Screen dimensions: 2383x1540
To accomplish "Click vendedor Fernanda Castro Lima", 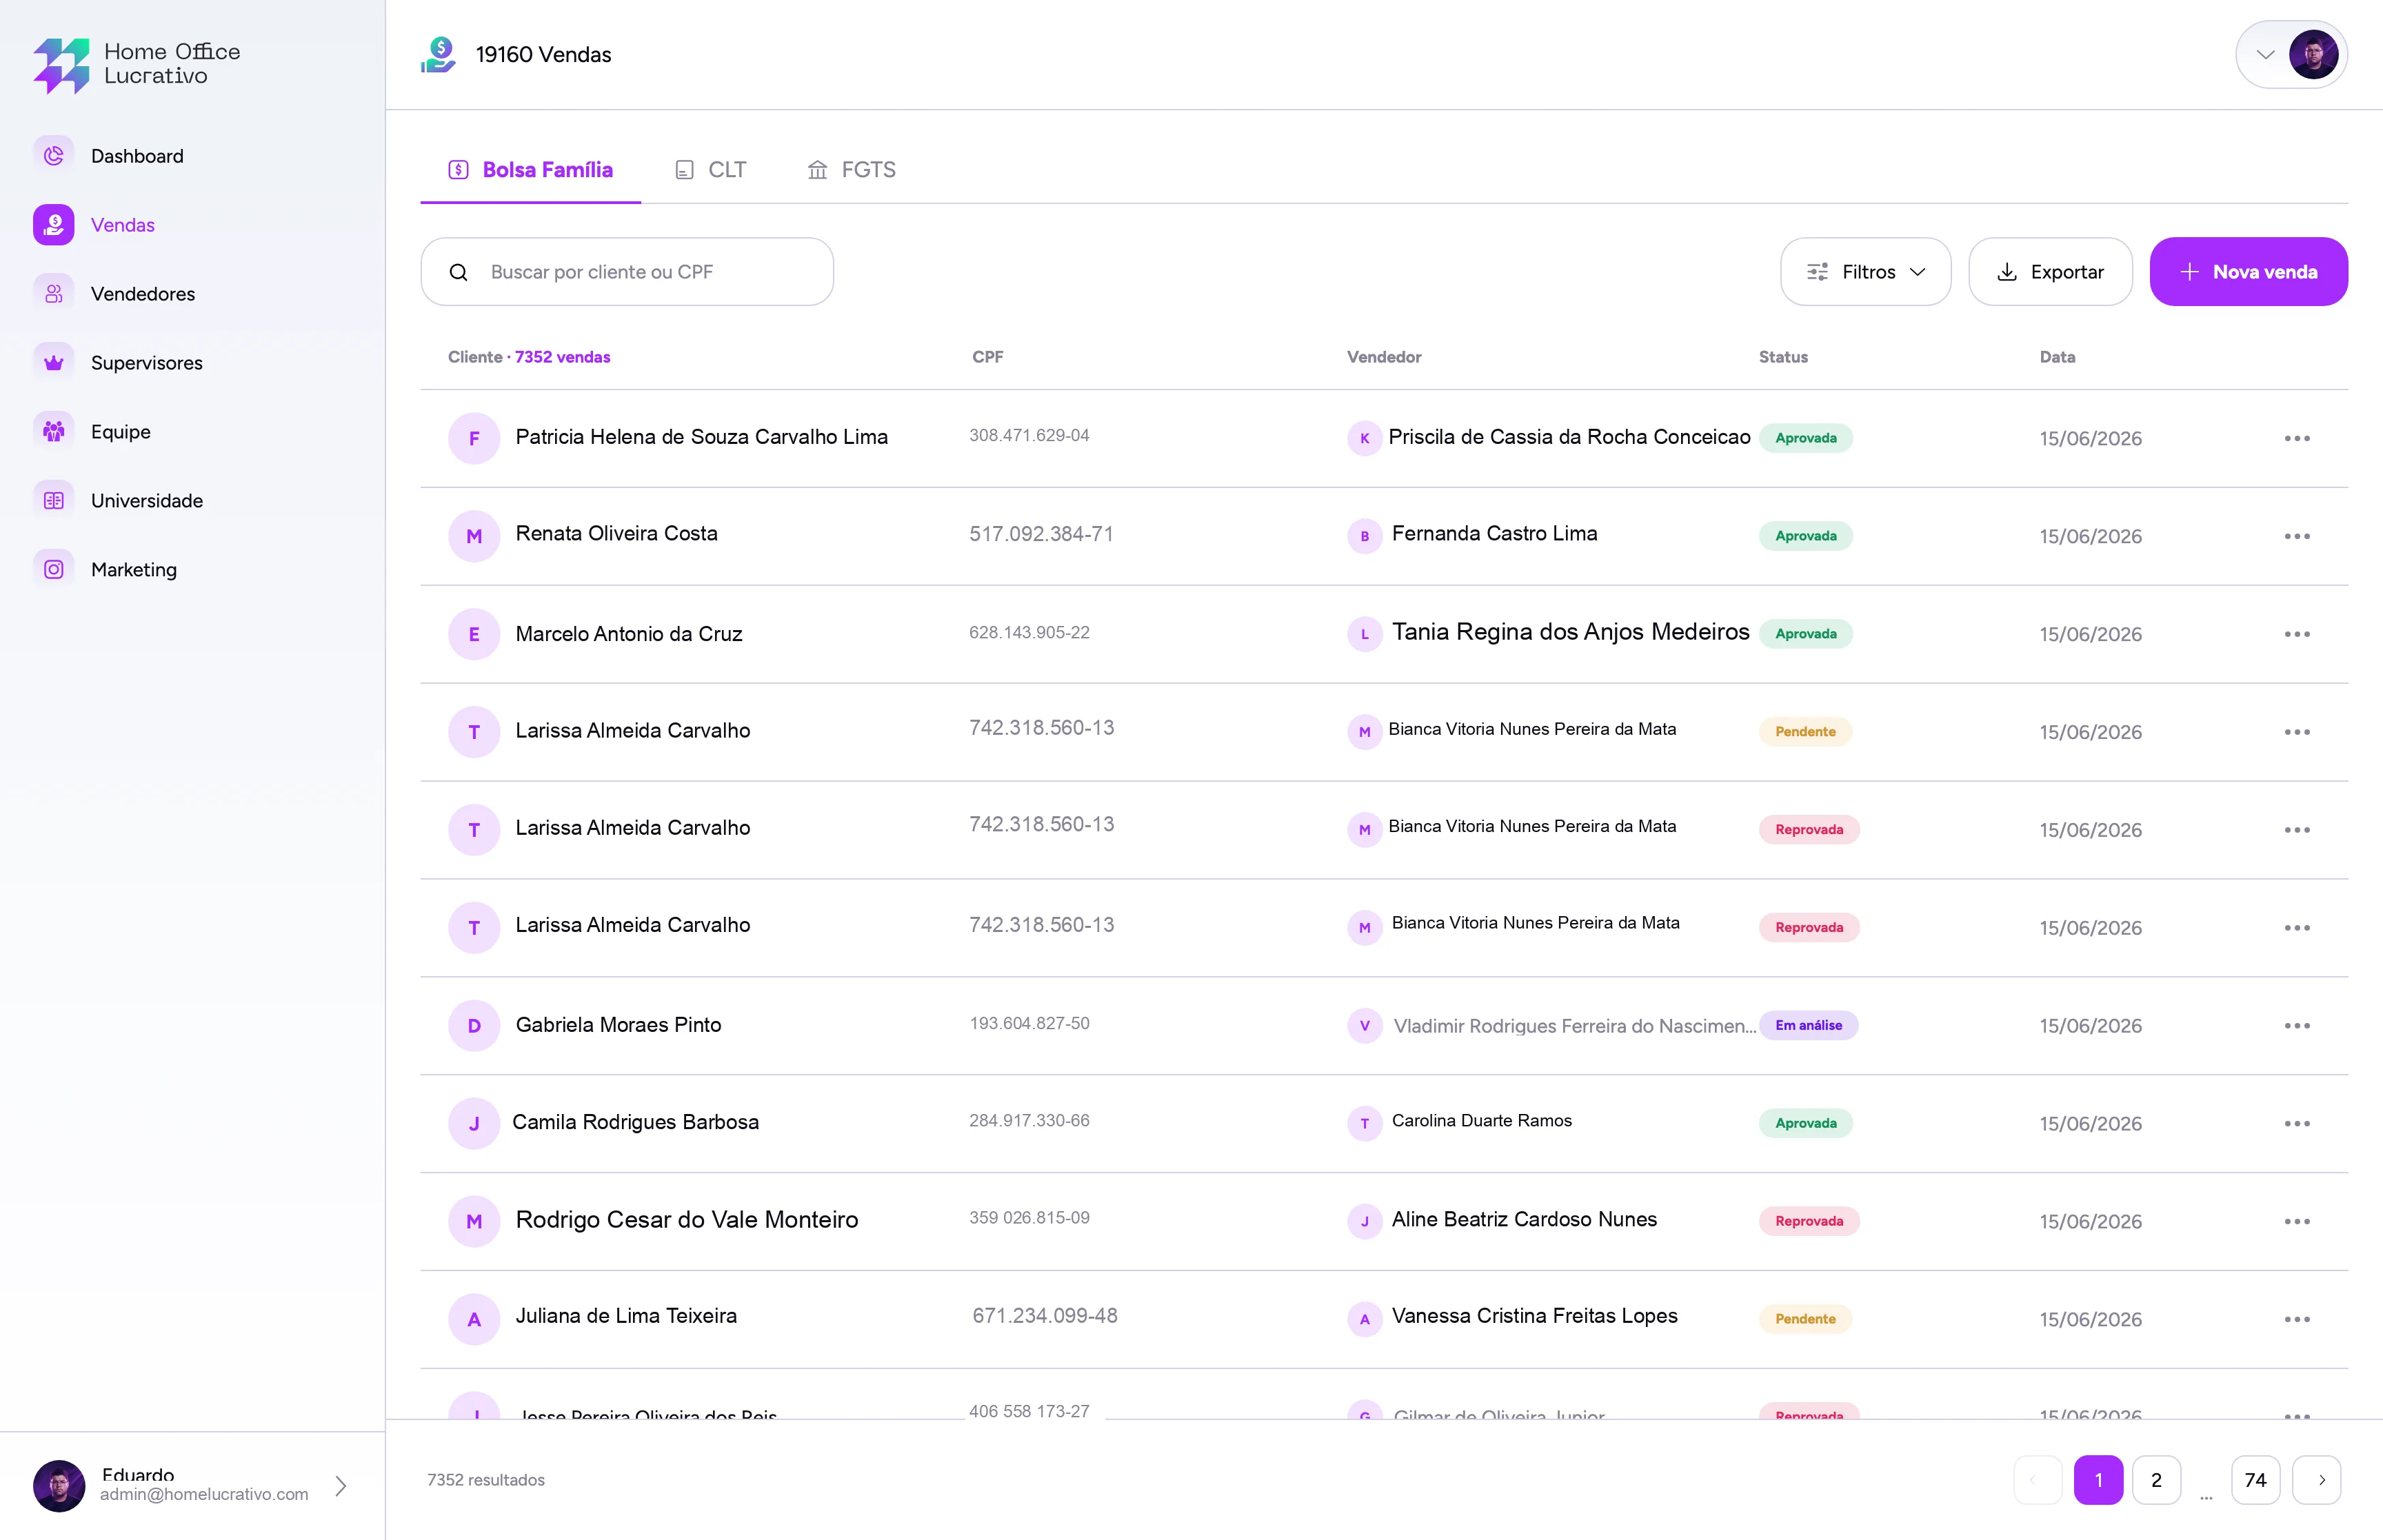I will click(1494, 534).
